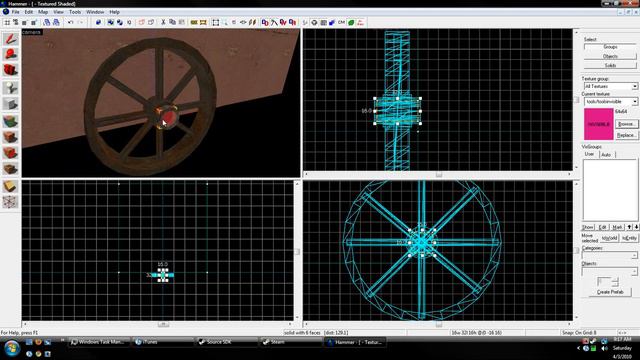Click the pink INVISIBLE texture swatch

coord(599,124)
